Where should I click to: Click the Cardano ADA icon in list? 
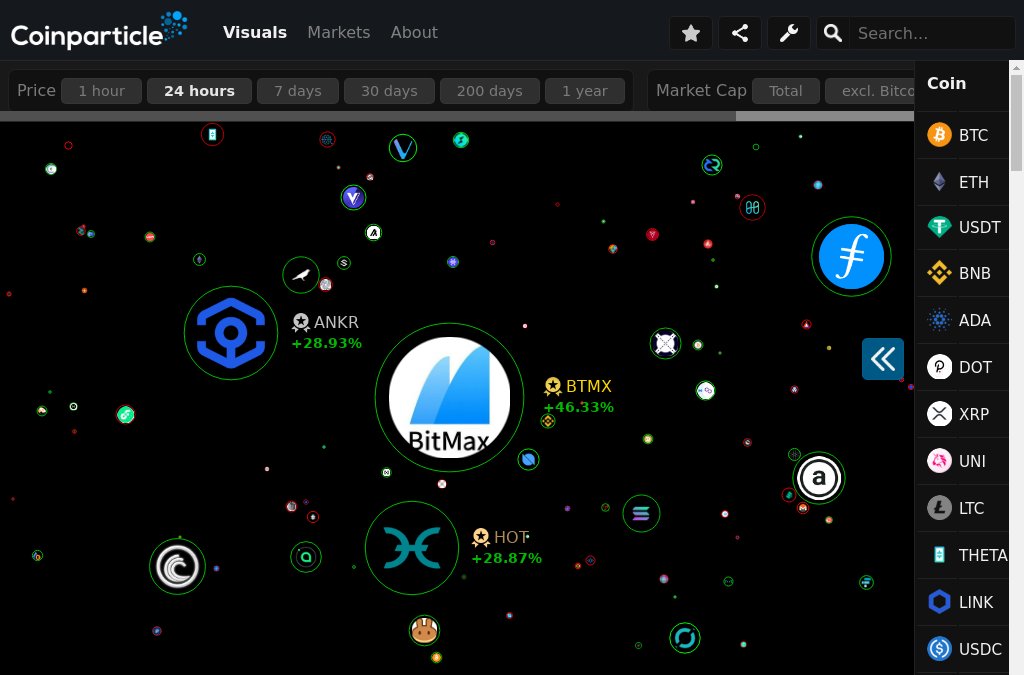(x=939, y=320)
